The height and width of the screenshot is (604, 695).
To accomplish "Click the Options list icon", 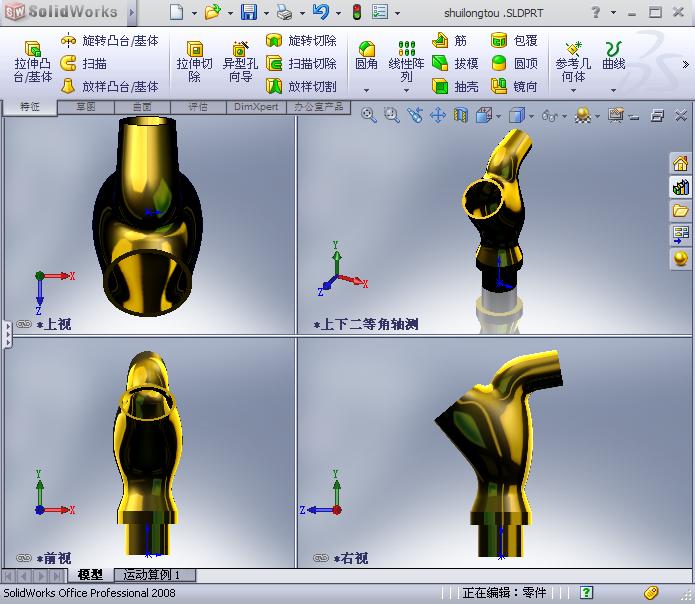I will coord(380,12).
